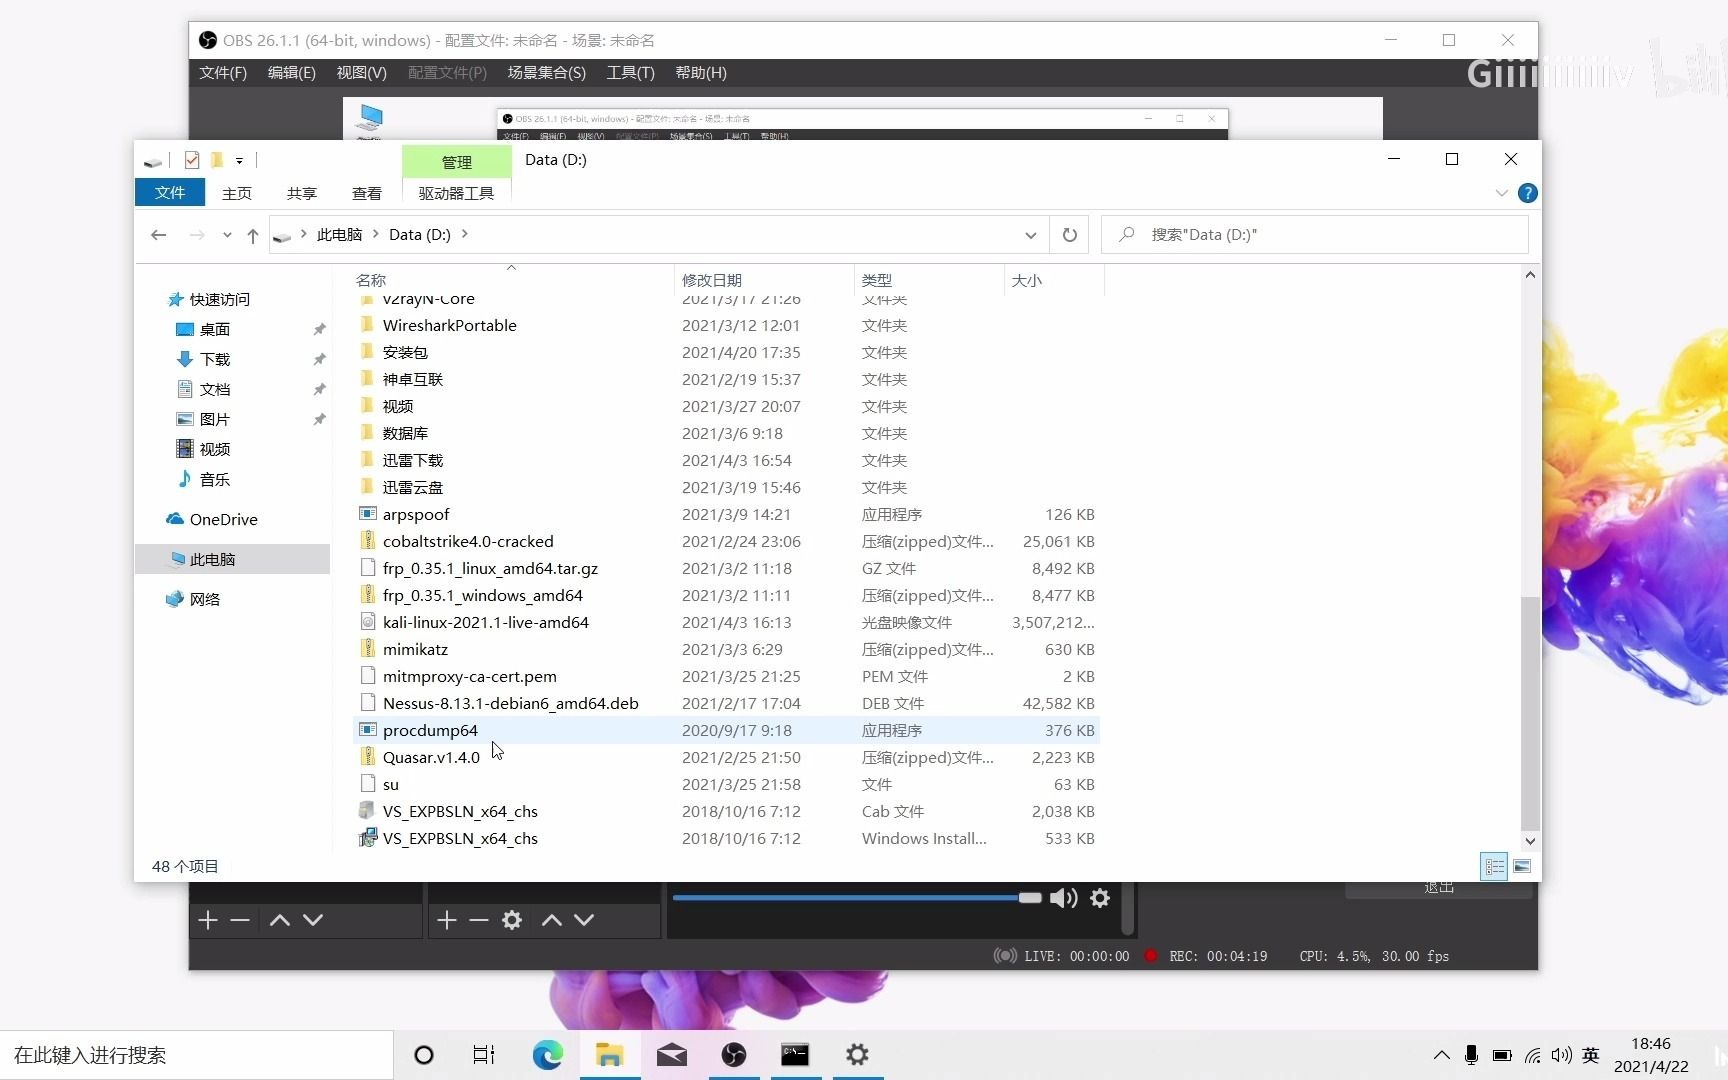The image size is (1728, 1080).
Task: Expand breadcrumb chevron after Data (D:)
Action: [465, 234]
